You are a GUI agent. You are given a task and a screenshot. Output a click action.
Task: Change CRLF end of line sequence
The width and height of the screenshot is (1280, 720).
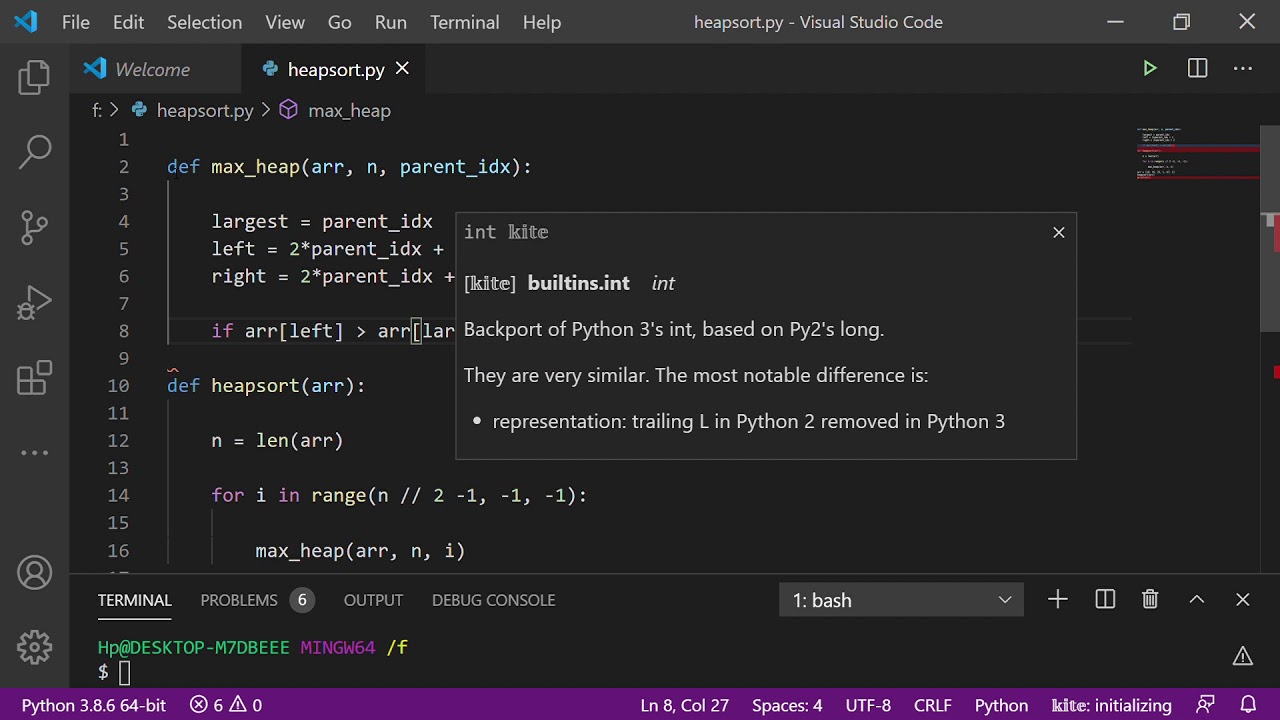pos(933,705)
